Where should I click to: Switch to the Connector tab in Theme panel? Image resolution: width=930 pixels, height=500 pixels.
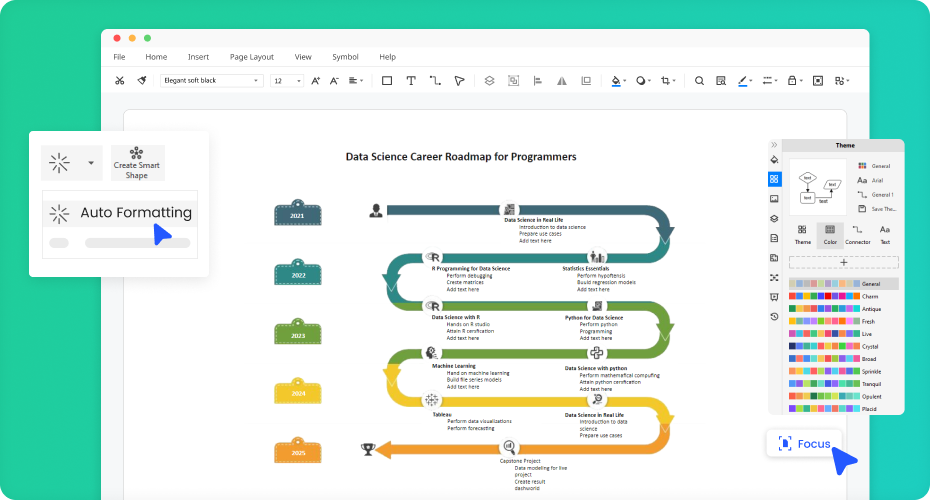(x=857, y=235)
